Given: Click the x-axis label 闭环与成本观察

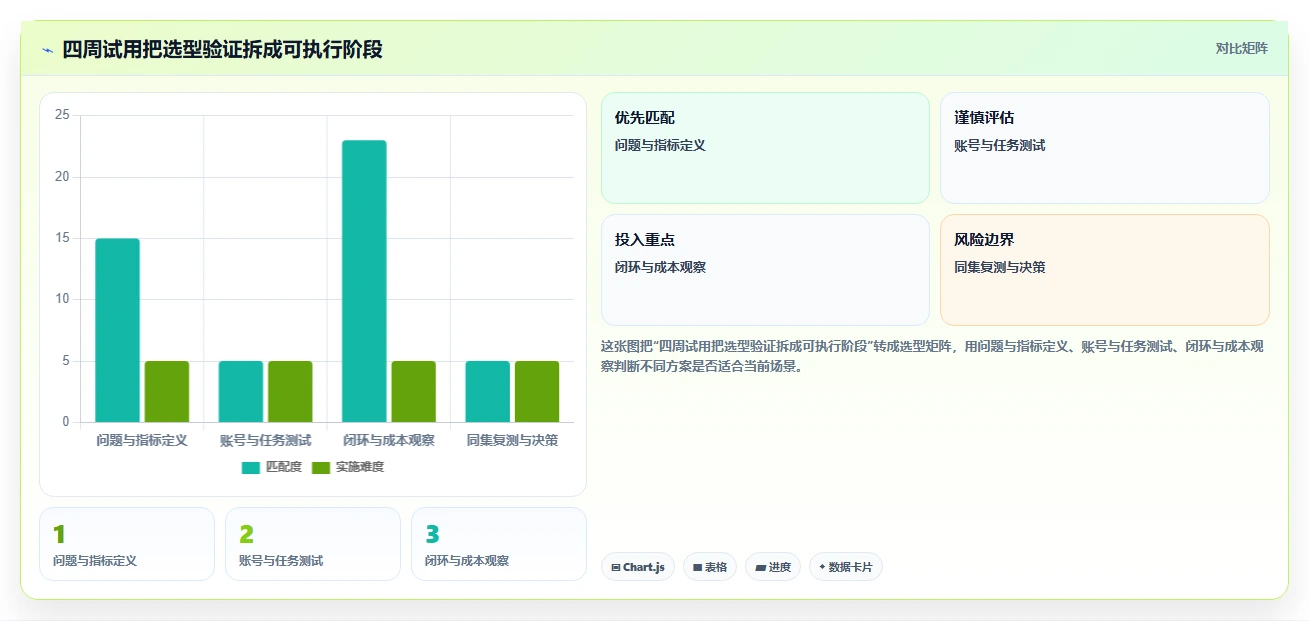Looking at the screenshot, I should (x=389, y=440).
